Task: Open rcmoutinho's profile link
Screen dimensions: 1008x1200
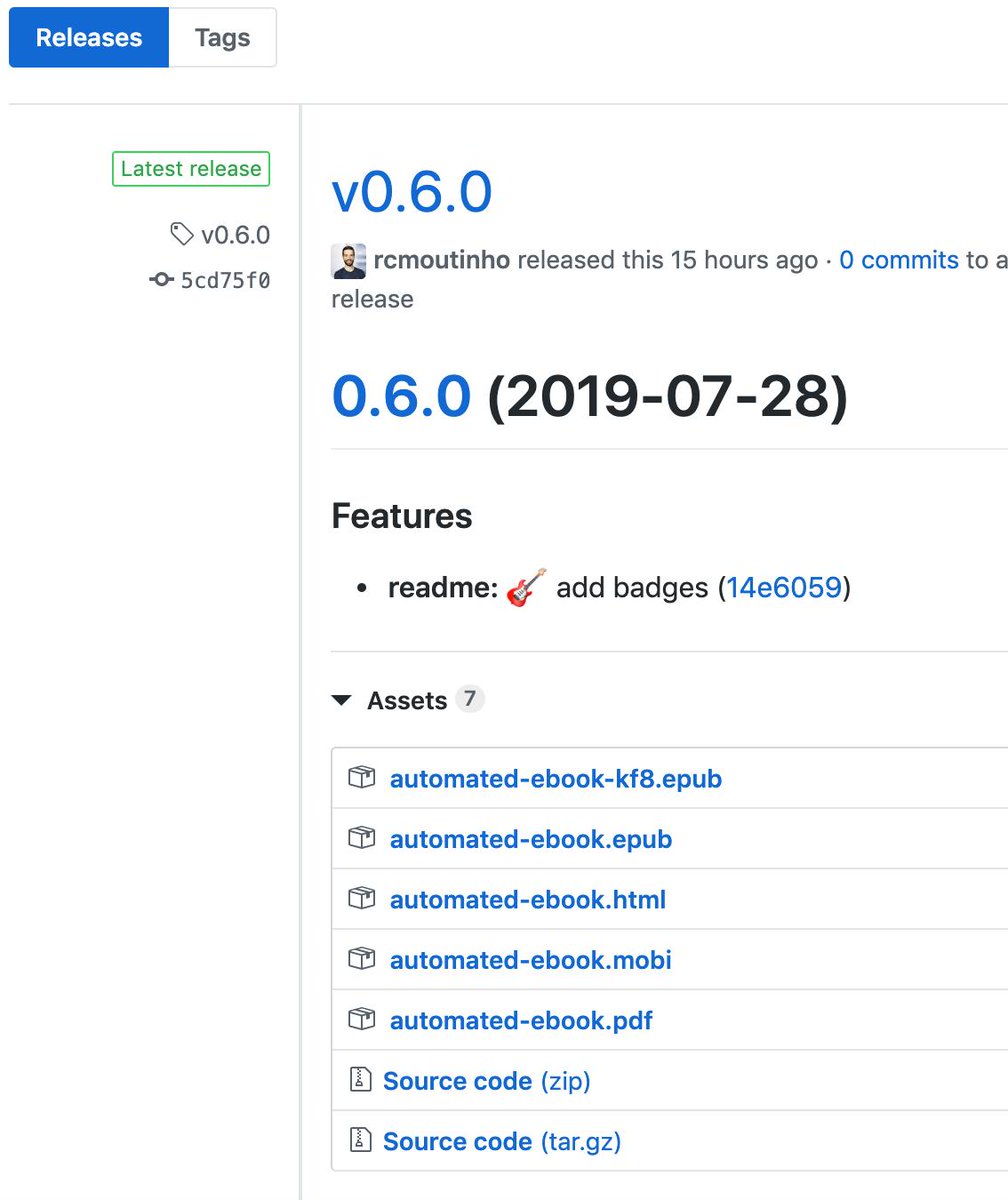Action: tap(442, 260)
